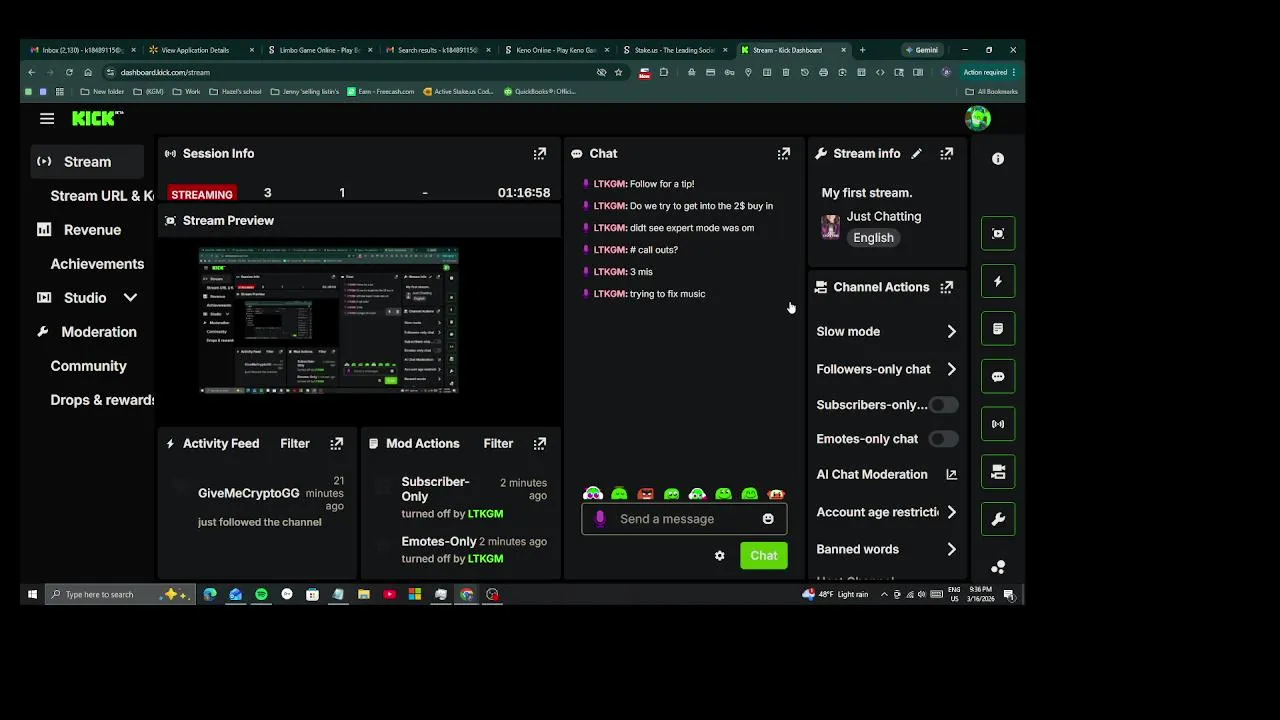Open chat settings gear icon
Viewport: 1280px width, 720px height.
[719, 556]
